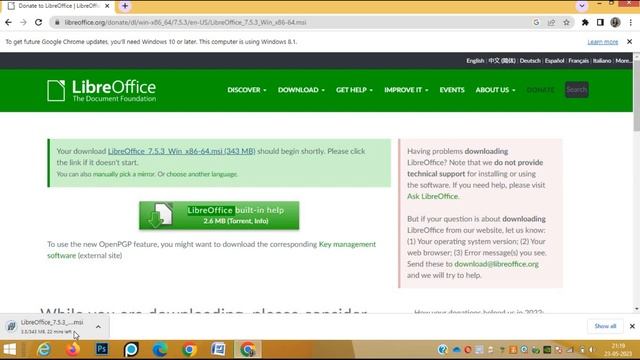Expand the GET HELP menu
This screenshot has height=360, width=640.
tap(354, 90)
